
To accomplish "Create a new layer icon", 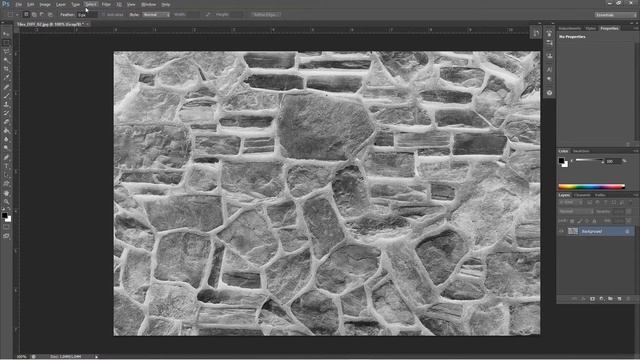I will 619,299.
